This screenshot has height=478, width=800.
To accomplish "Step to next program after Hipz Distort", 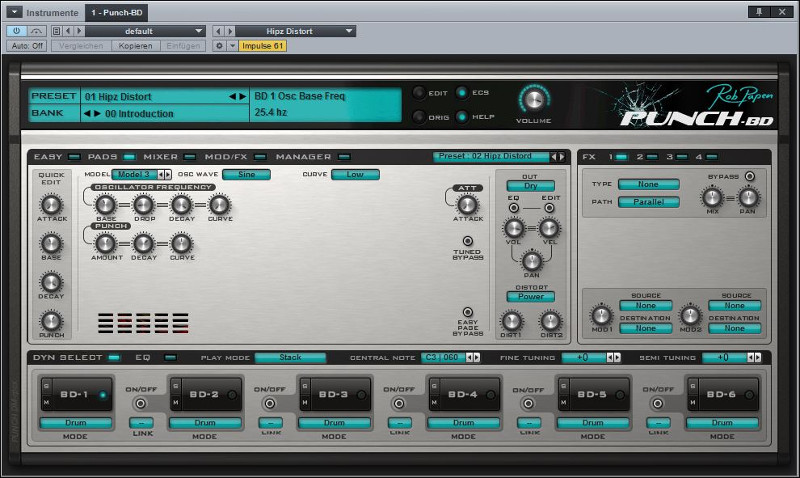I will (230, 31).
